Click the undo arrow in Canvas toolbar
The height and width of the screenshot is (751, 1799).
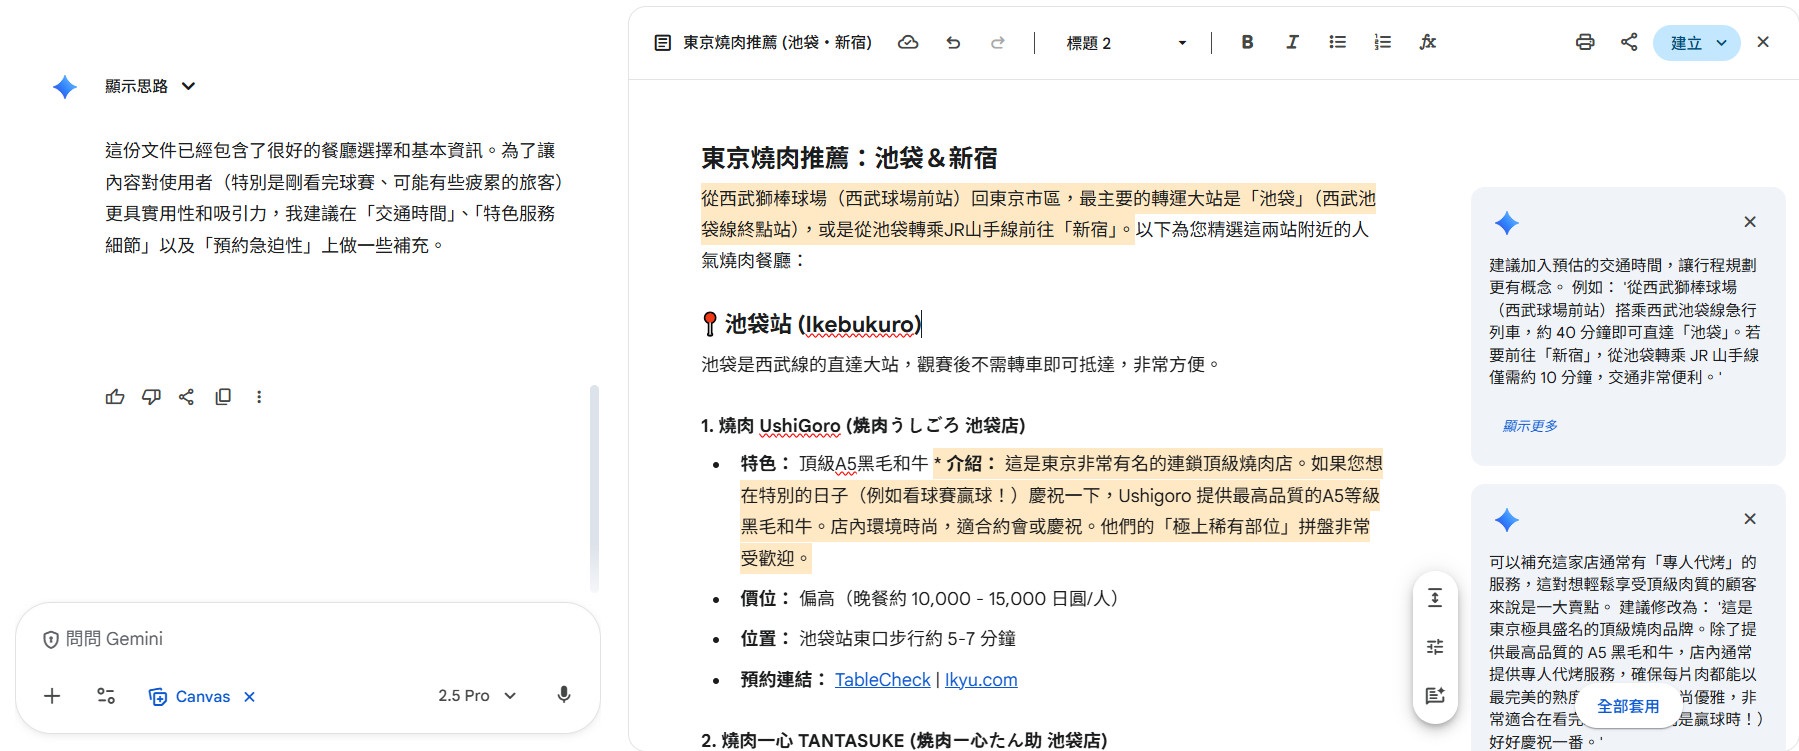click(x=953, y=43)
